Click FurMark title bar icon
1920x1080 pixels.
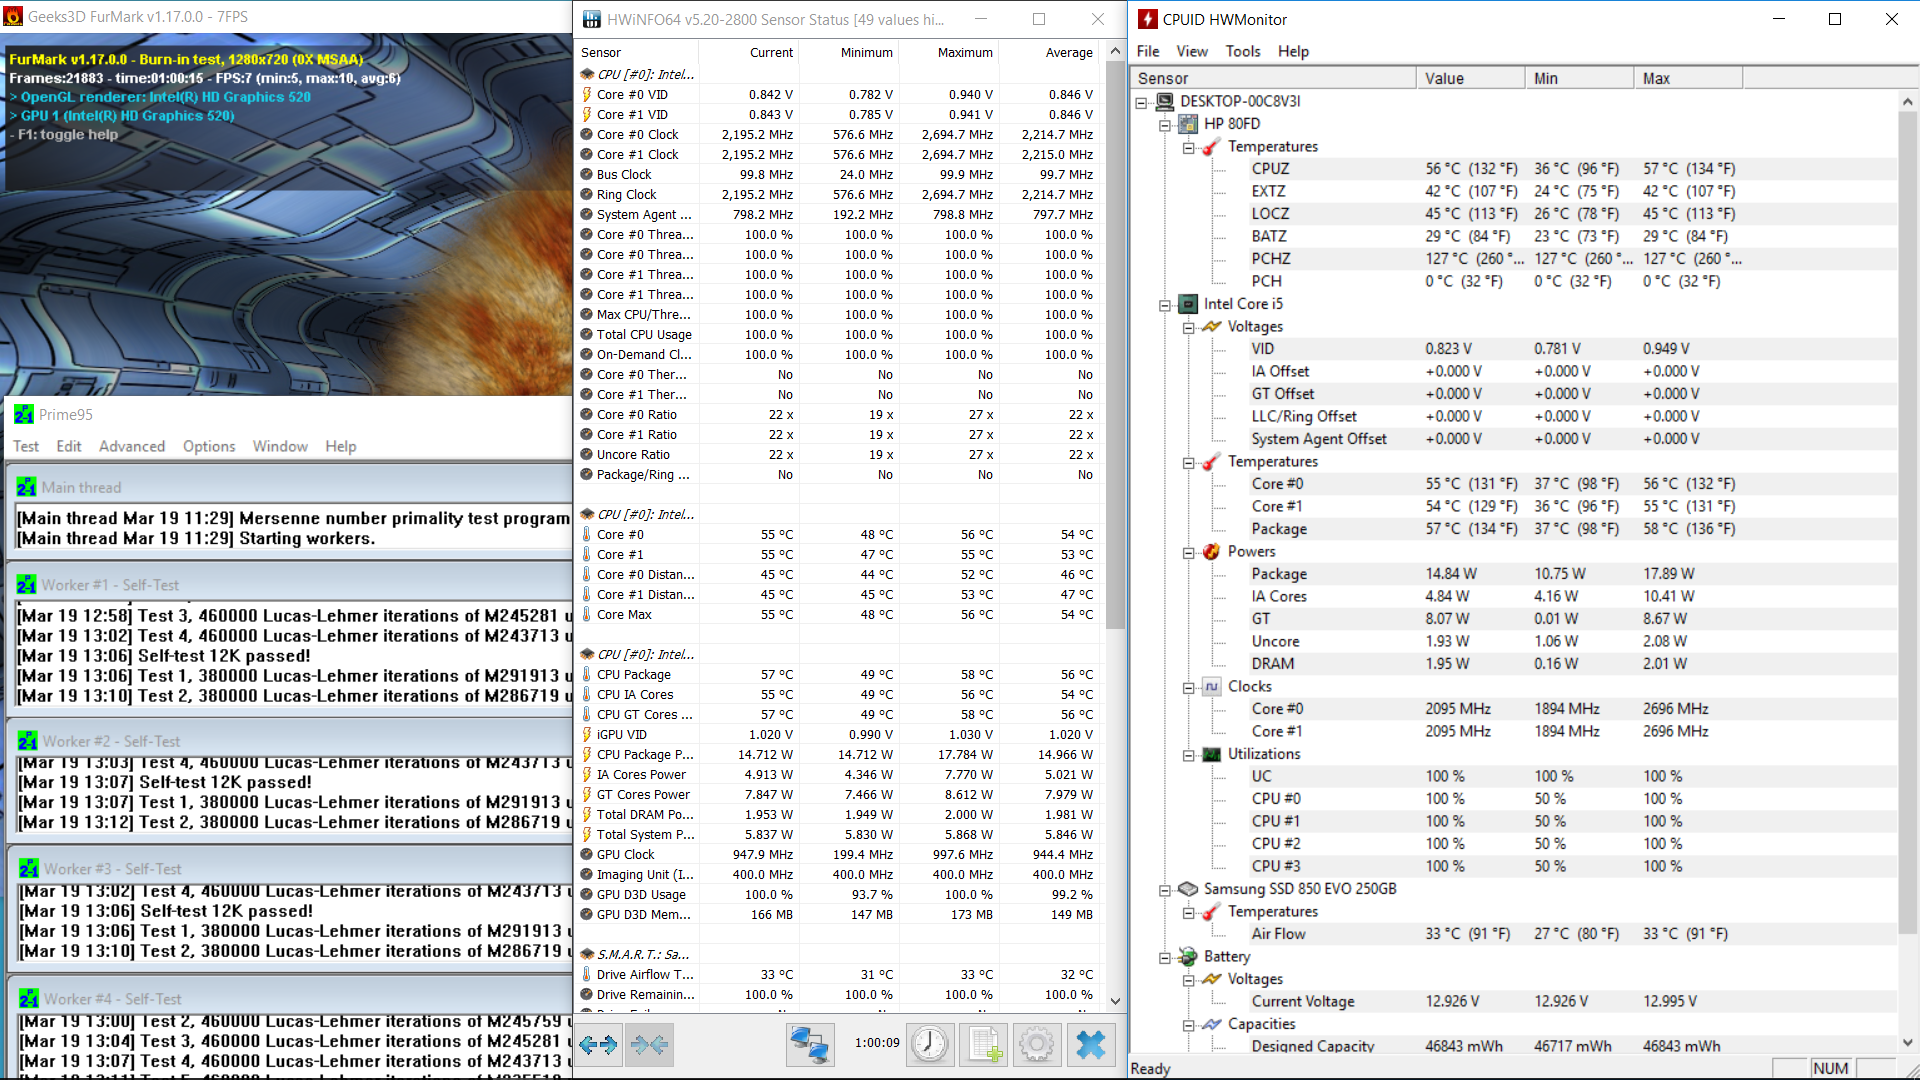[x=13, y=17]
